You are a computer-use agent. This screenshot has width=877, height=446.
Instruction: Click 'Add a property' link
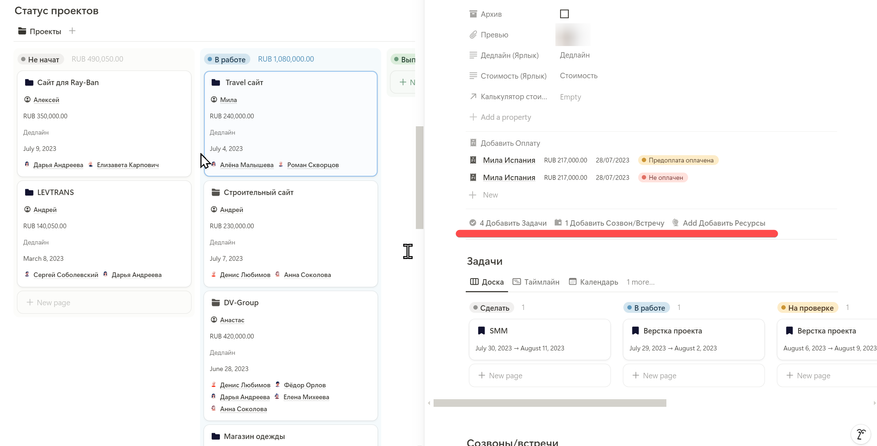(505, 117)
